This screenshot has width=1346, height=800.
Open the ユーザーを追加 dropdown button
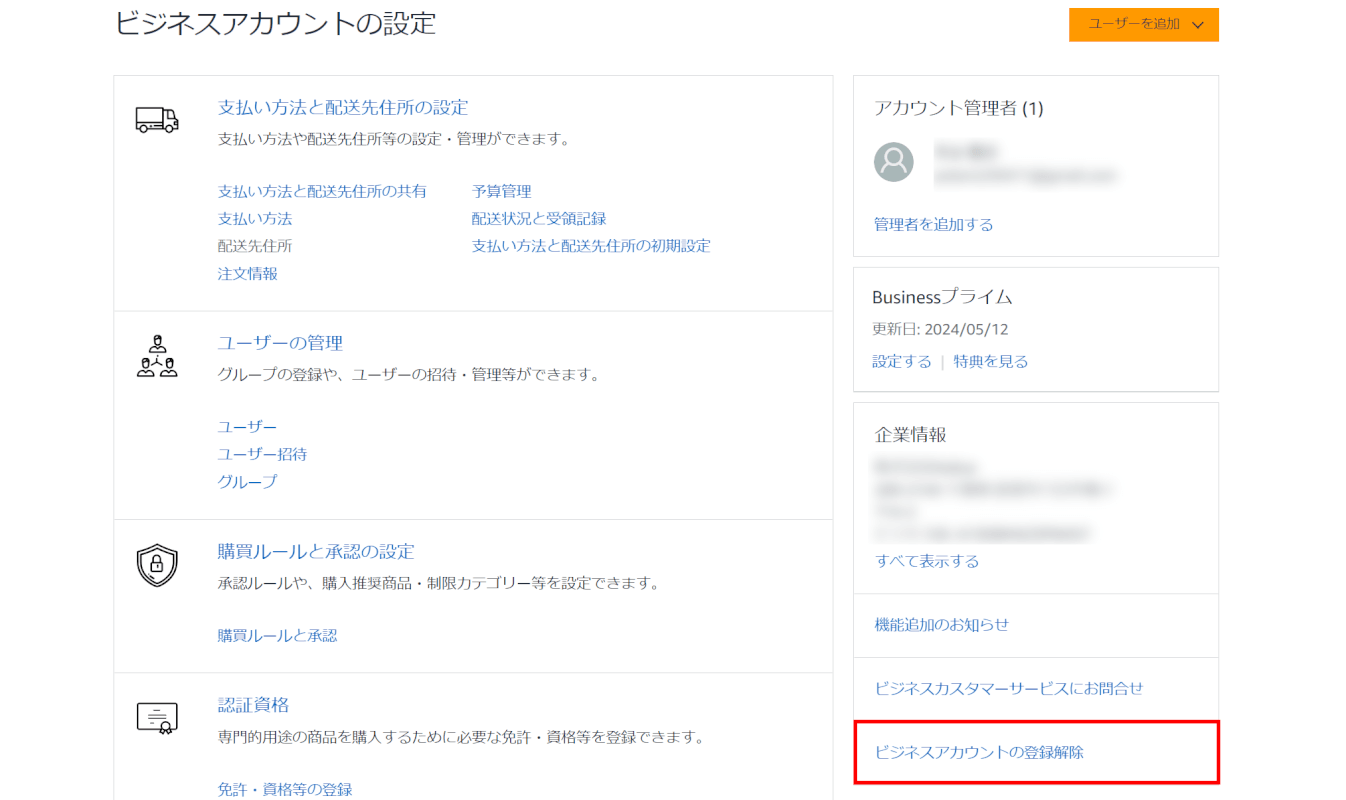[x=1143, y=25]
